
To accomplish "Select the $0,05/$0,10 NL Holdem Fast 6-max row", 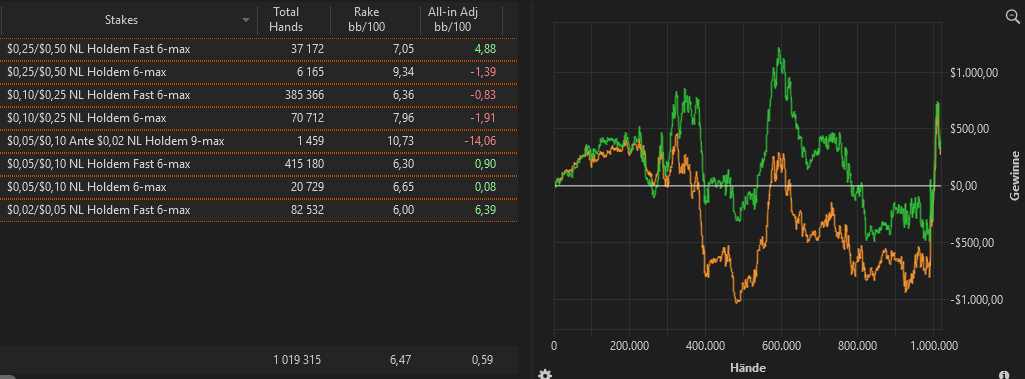I will (x=259, y=163).
